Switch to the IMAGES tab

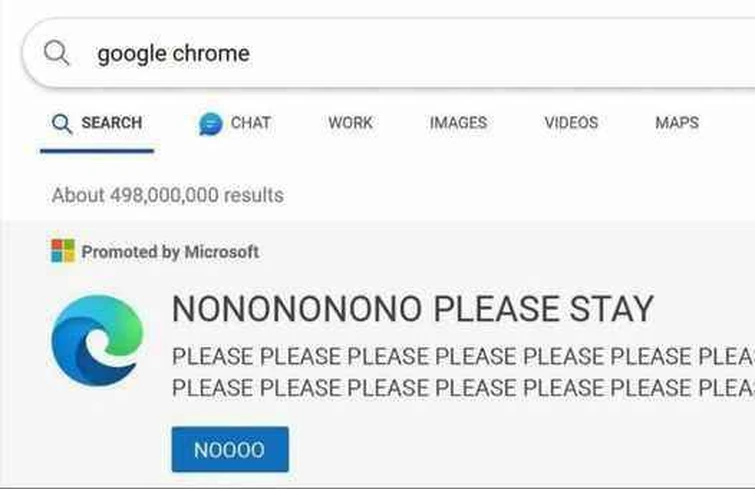(x=458, y=123)
